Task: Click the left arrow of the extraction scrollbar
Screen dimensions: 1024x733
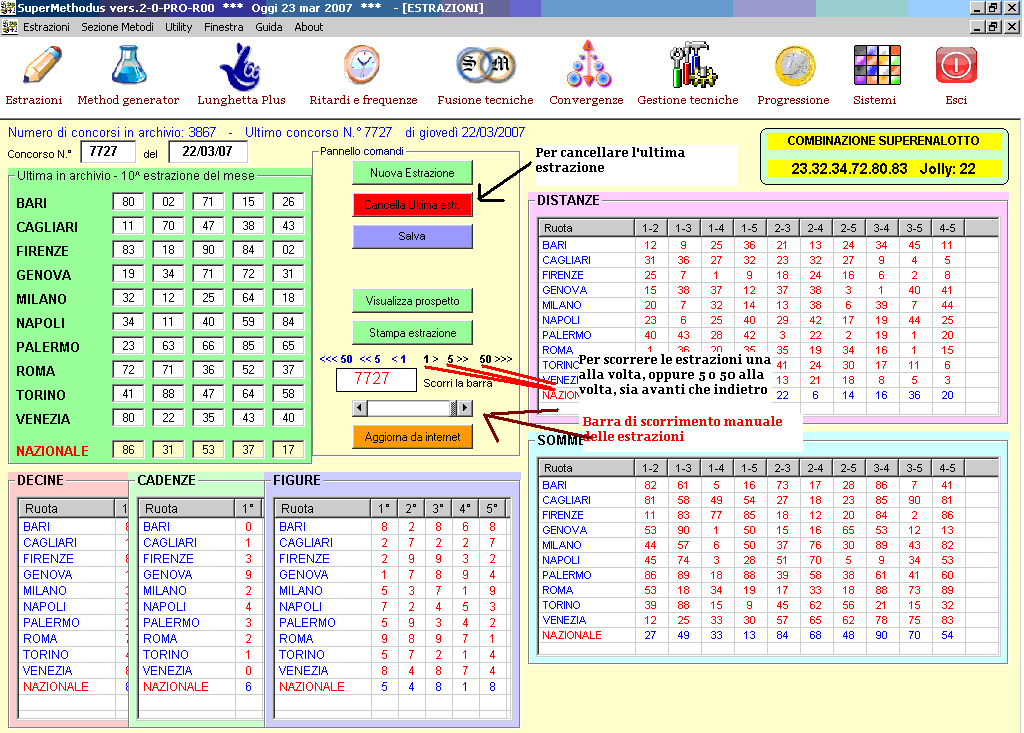Action: (x=359, y=408)
